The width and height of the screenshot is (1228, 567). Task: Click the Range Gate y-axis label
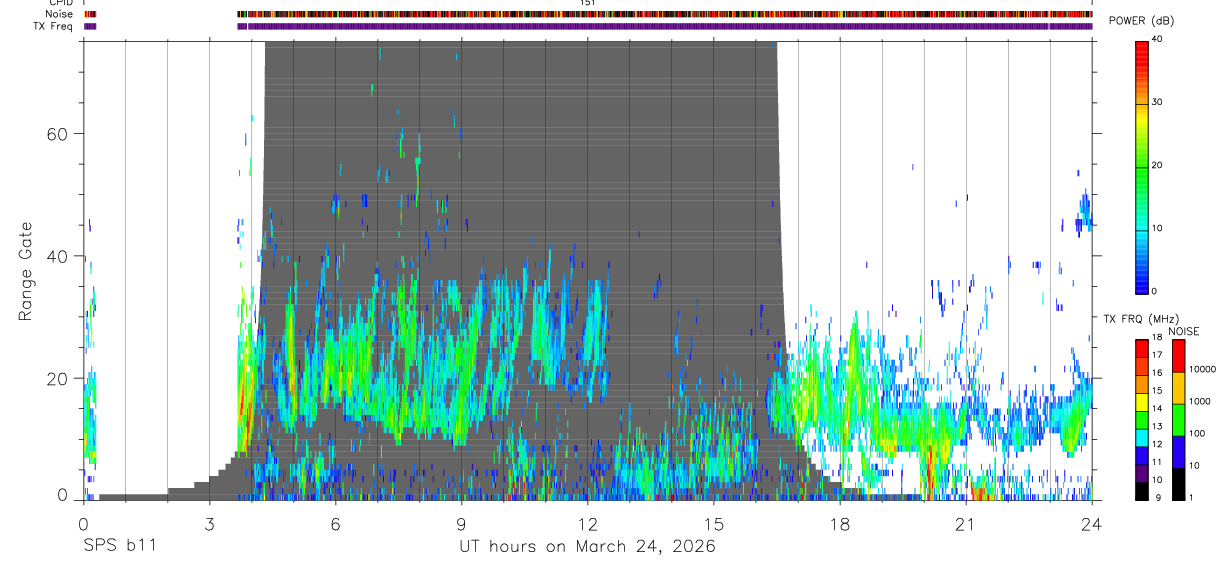point(25,270)
